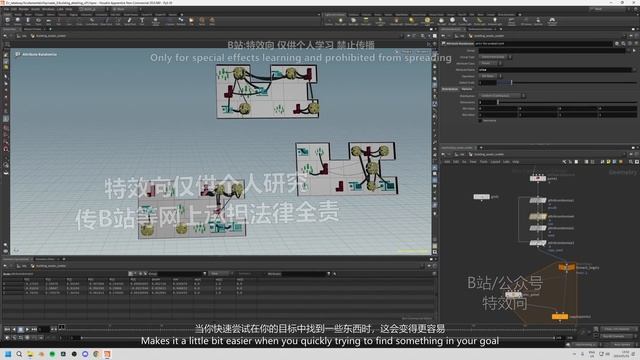640x360 pixels.
Task: Open View dropdown in geometry spreadsheet
Action: tap(220, 273)
